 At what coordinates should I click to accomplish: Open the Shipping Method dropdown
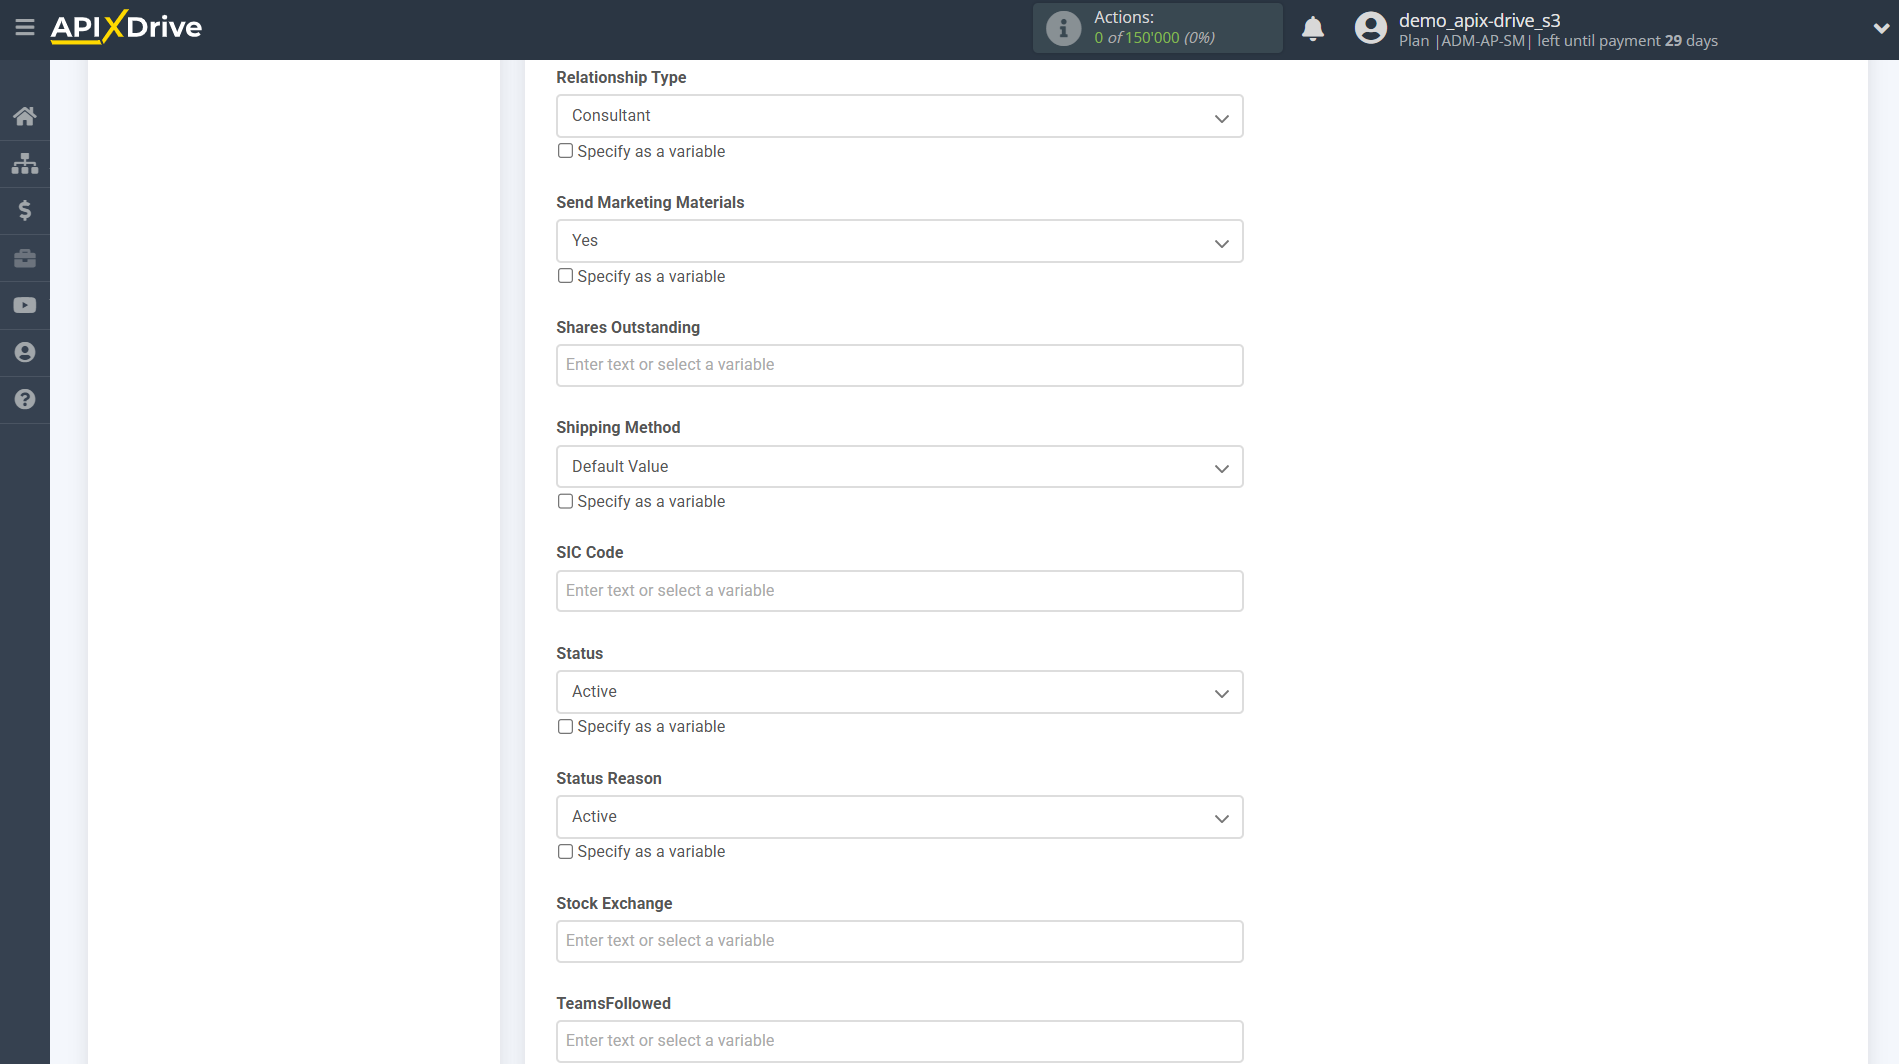pyautogui.click(x=899, y=467)
